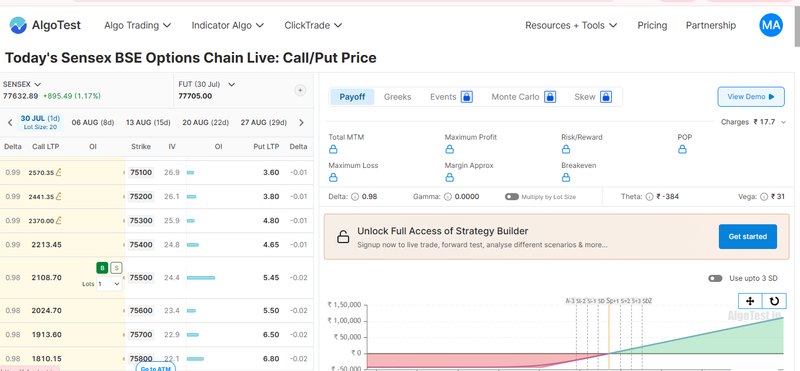Go to previous expiry dates arrow
Screen dimensions: 800x371
(10, 122)
